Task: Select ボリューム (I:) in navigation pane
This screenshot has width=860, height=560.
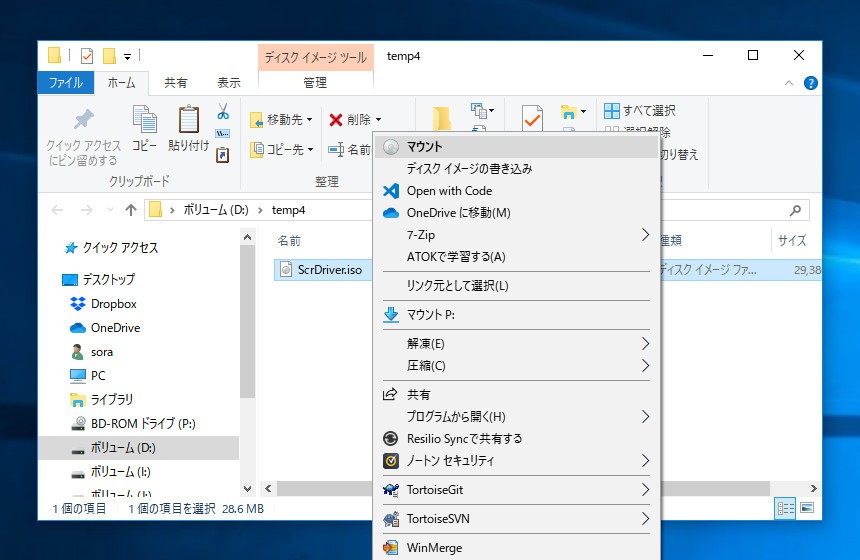Action: click(120, 472)
